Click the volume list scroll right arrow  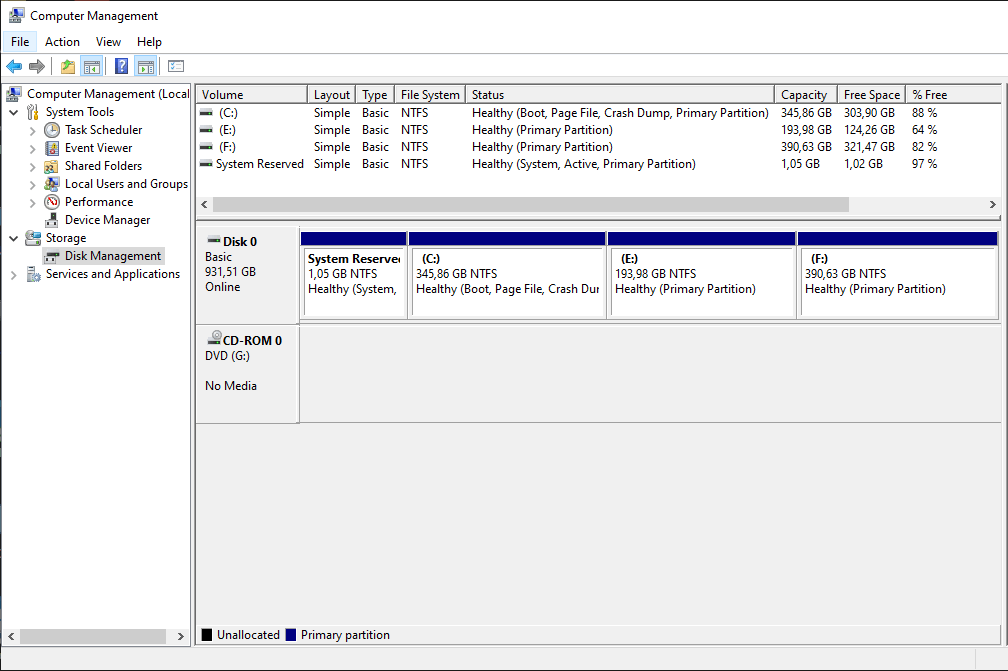[993, 204]
